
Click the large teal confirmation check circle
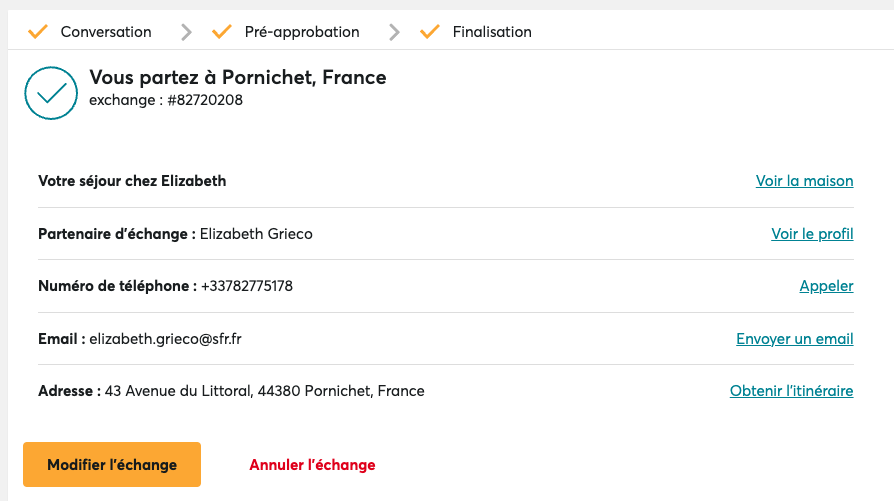pos(51,93)
